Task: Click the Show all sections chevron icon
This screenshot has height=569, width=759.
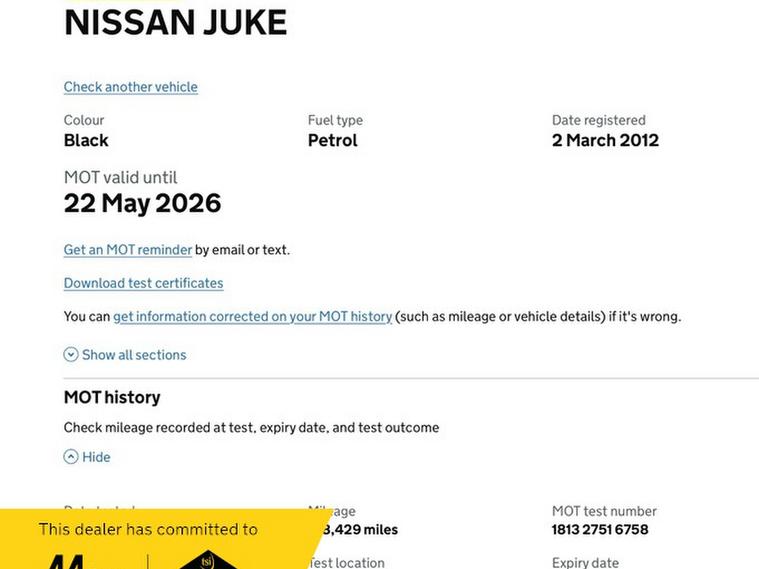Action: coord(71,355)
